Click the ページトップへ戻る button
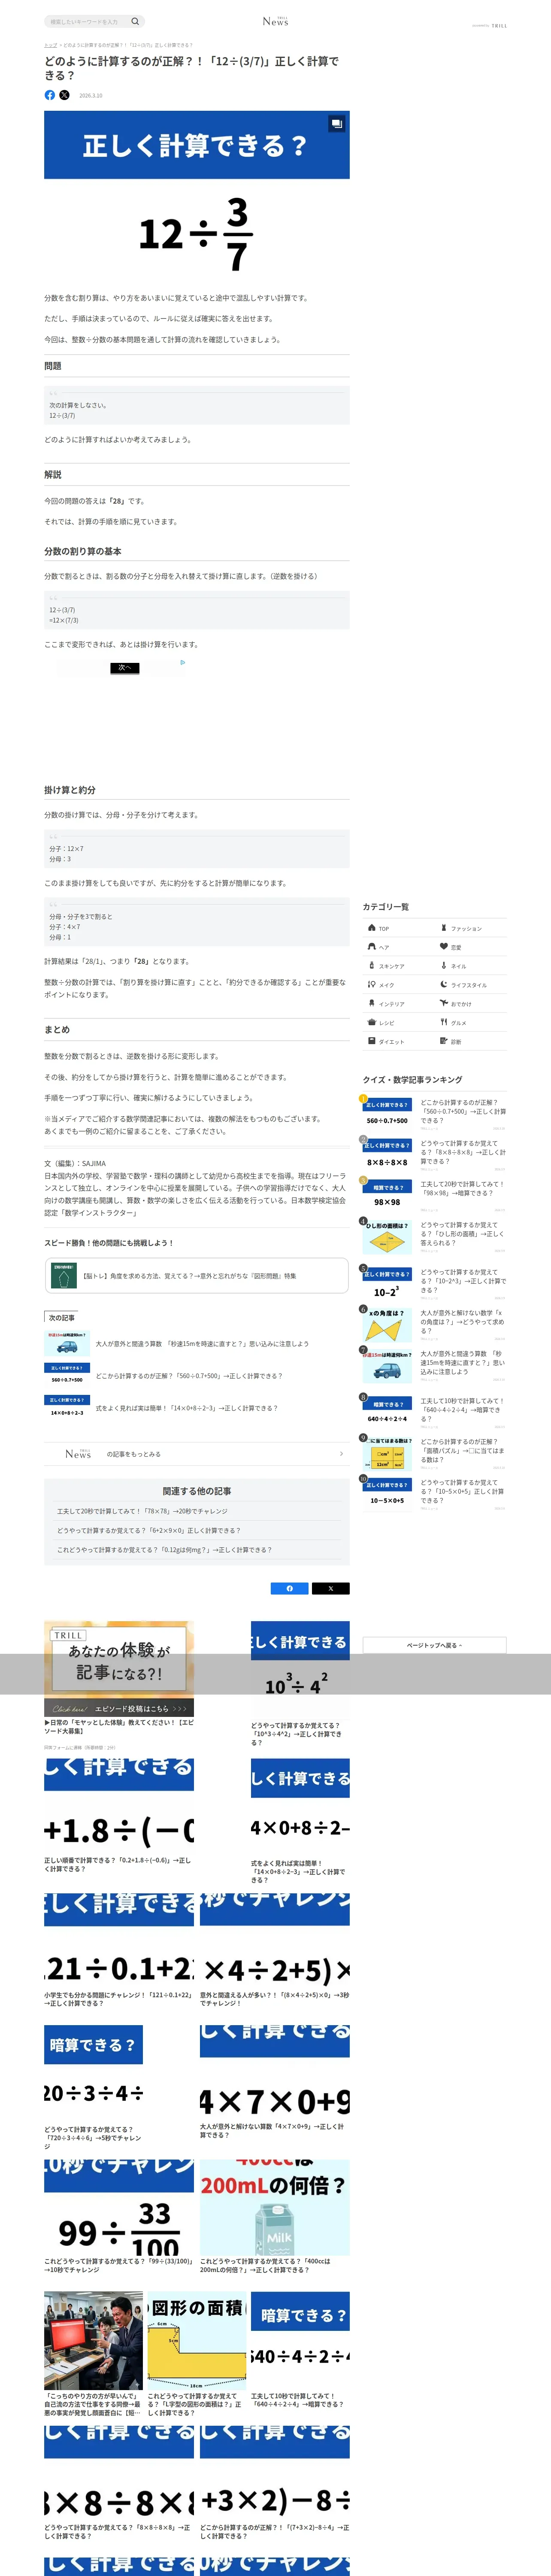Viewport: 551px width, 2576px height. click(434, 1645)
